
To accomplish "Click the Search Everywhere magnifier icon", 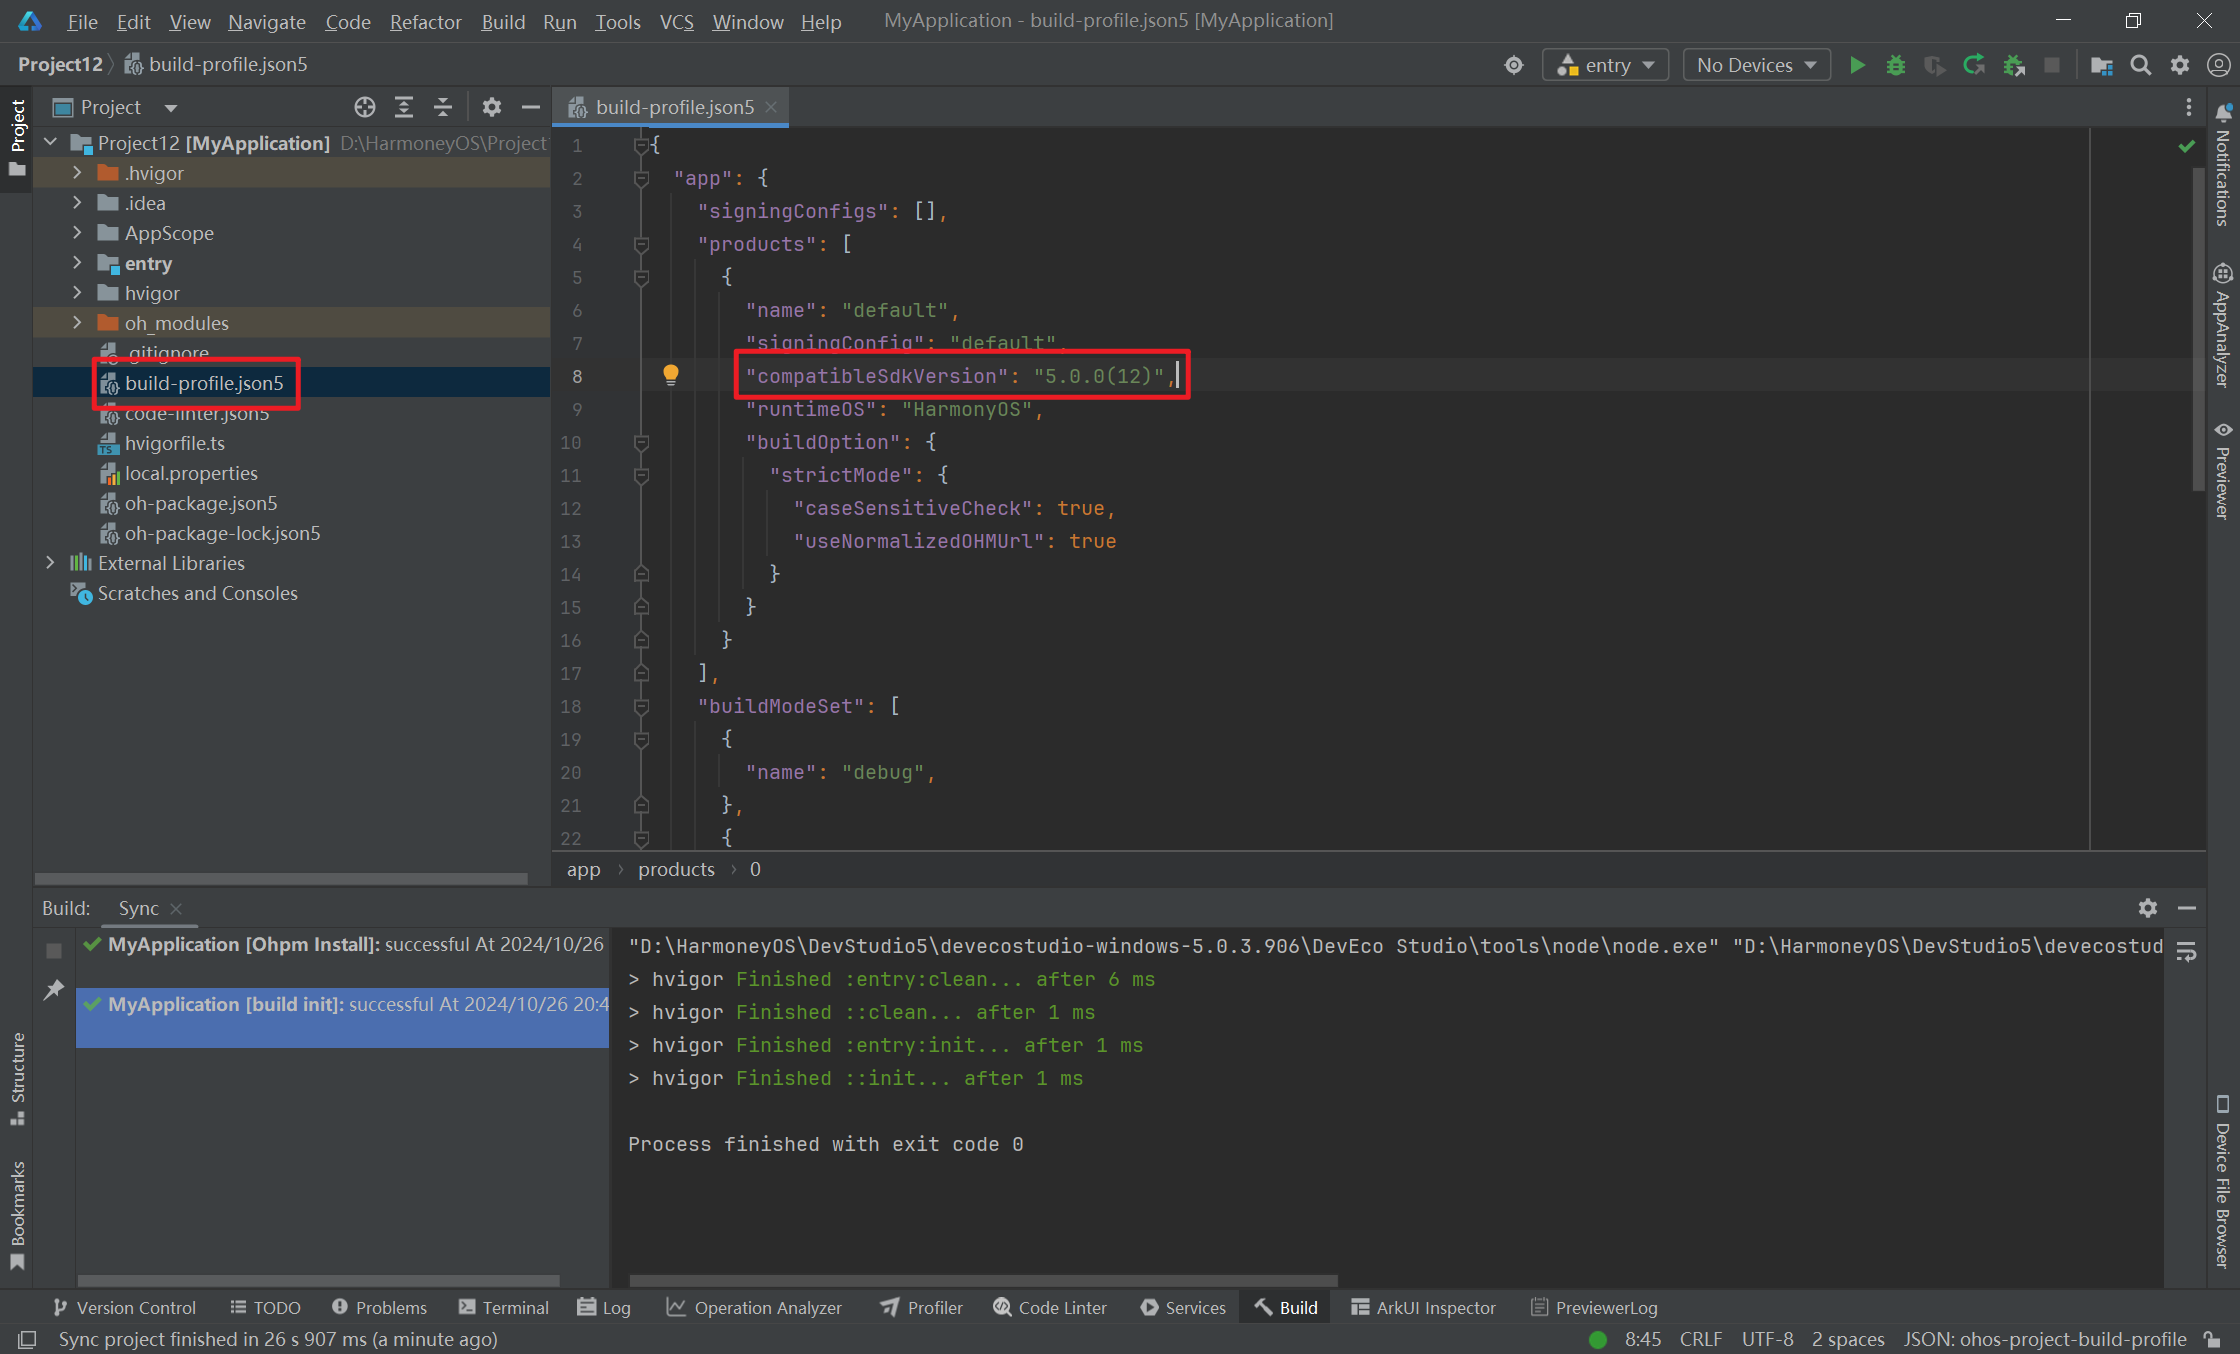I will (2140, 65).
